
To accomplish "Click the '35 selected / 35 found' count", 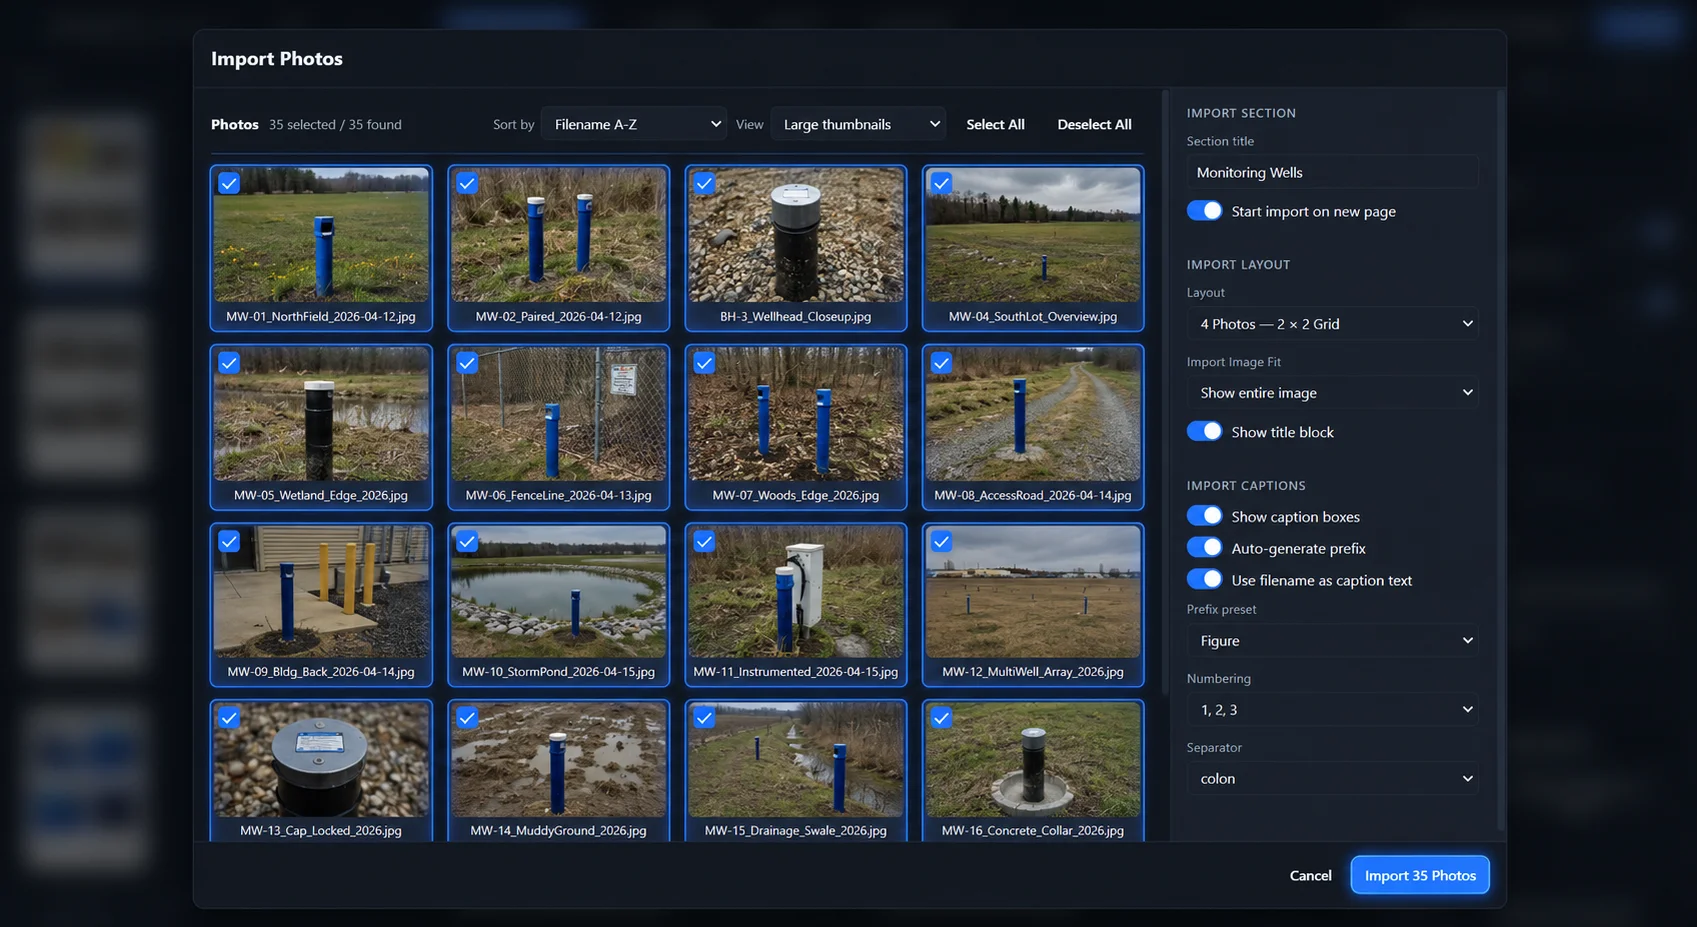I will point(335,124).
